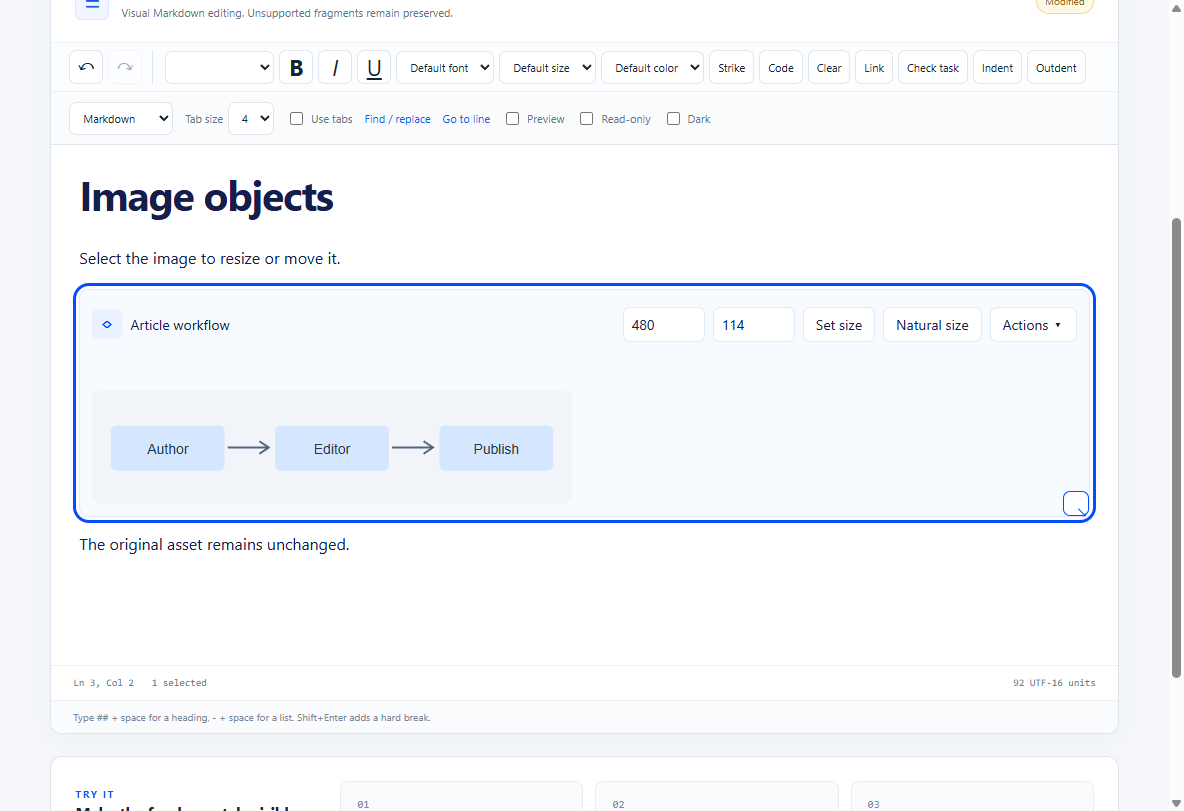Open Go to line
The height and width of the screenshot is (811, 1184).
pyautogui.click(x=466, y=119)
